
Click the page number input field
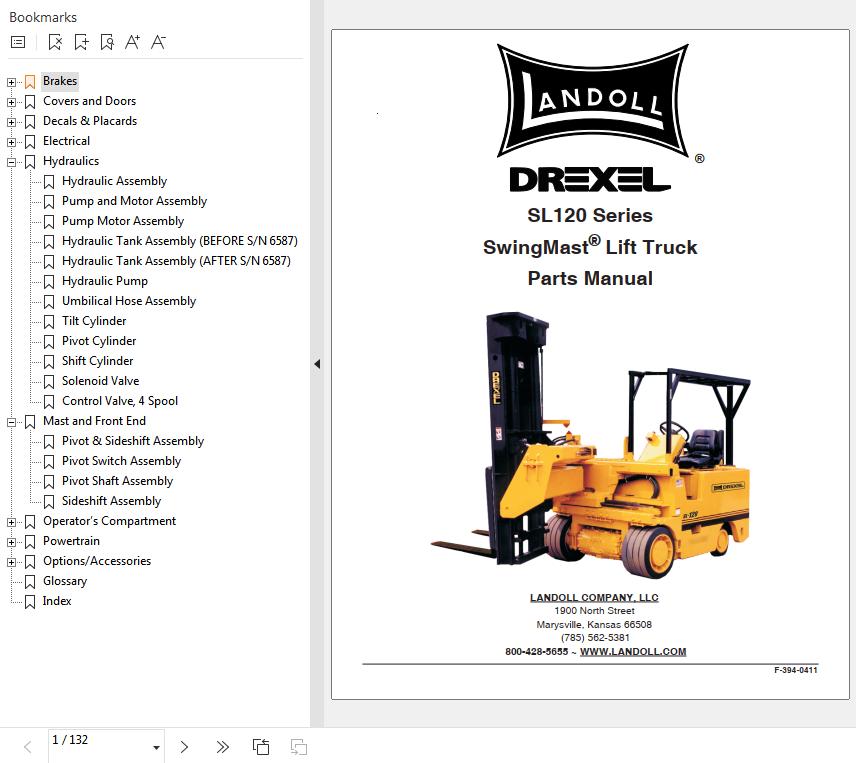[95, 741]
